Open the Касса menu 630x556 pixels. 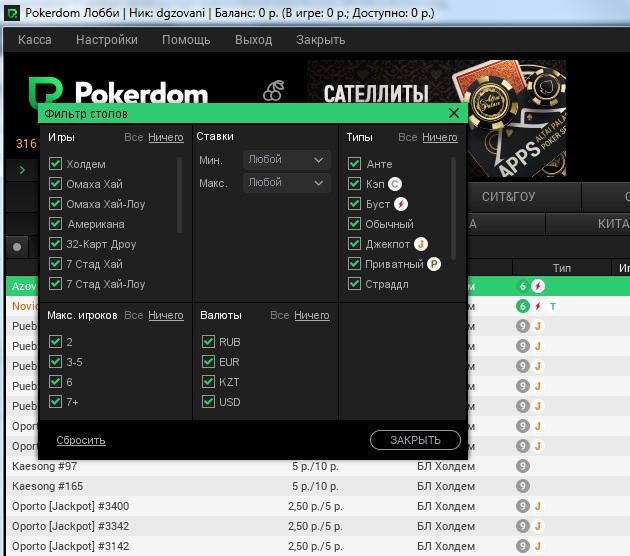[35, 40]
